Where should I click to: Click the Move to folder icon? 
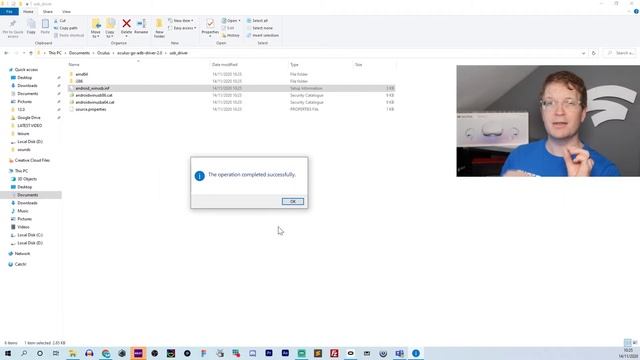(96, 24)
